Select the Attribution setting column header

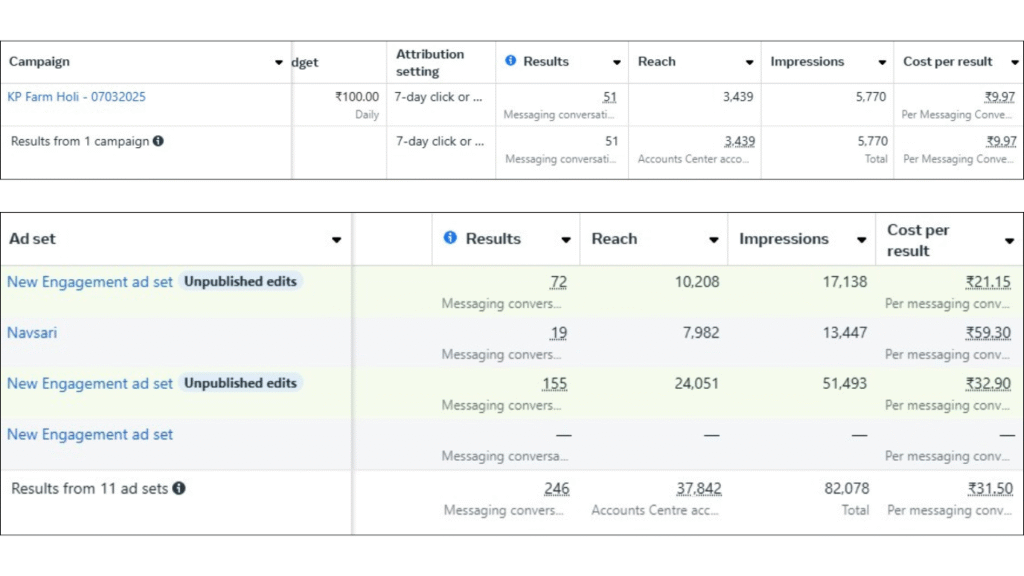point(430,62)
